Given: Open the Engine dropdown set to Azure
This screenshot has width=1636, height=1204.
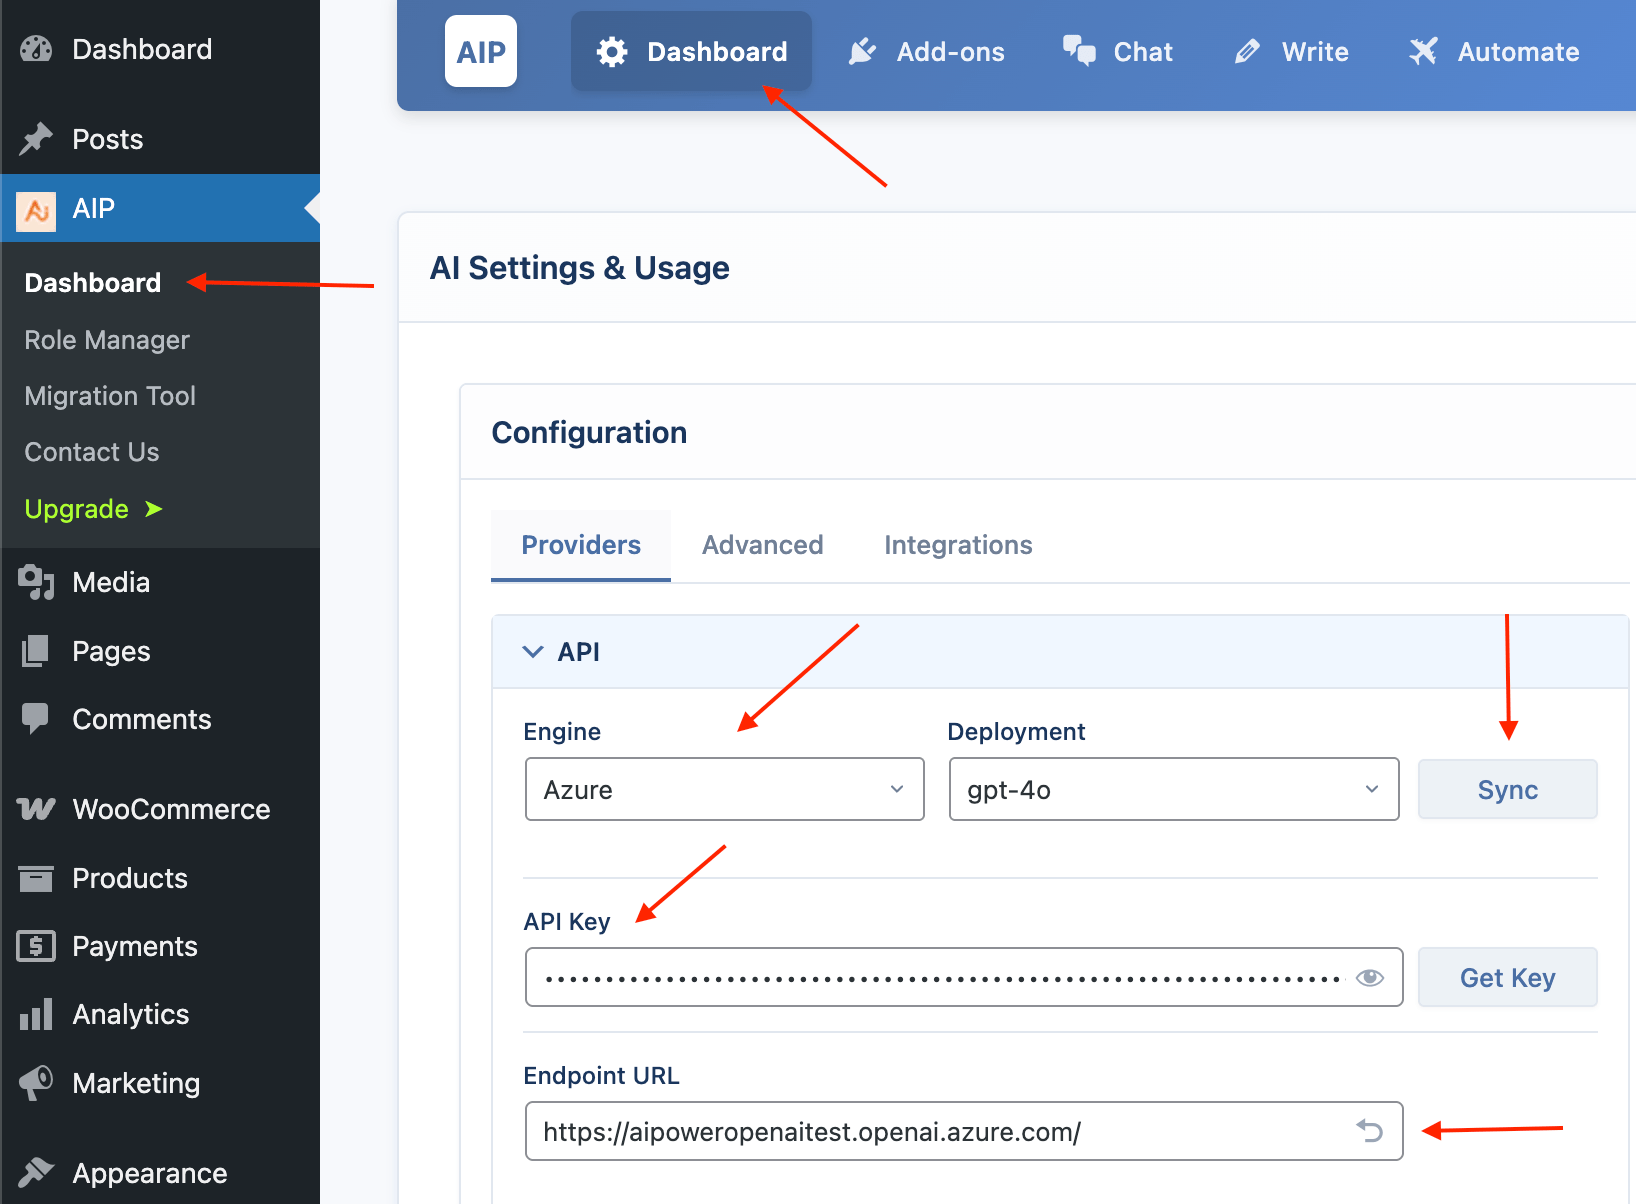Looking at the screenshot, I should point(725,789).
